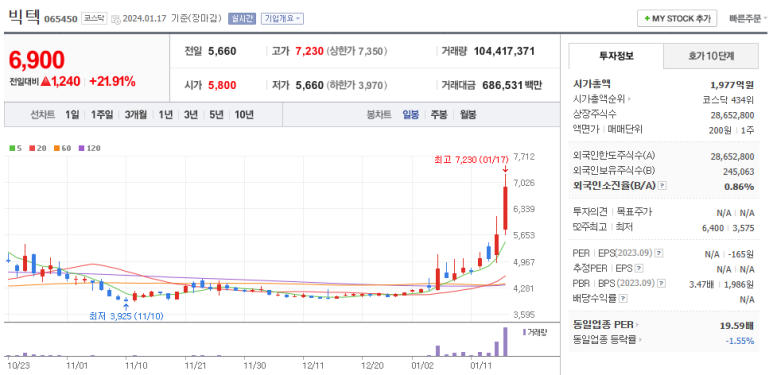This screenshot has height=375, width=773.
Task: Click the purple 거래량 volume legend
Action: point(535,332)
